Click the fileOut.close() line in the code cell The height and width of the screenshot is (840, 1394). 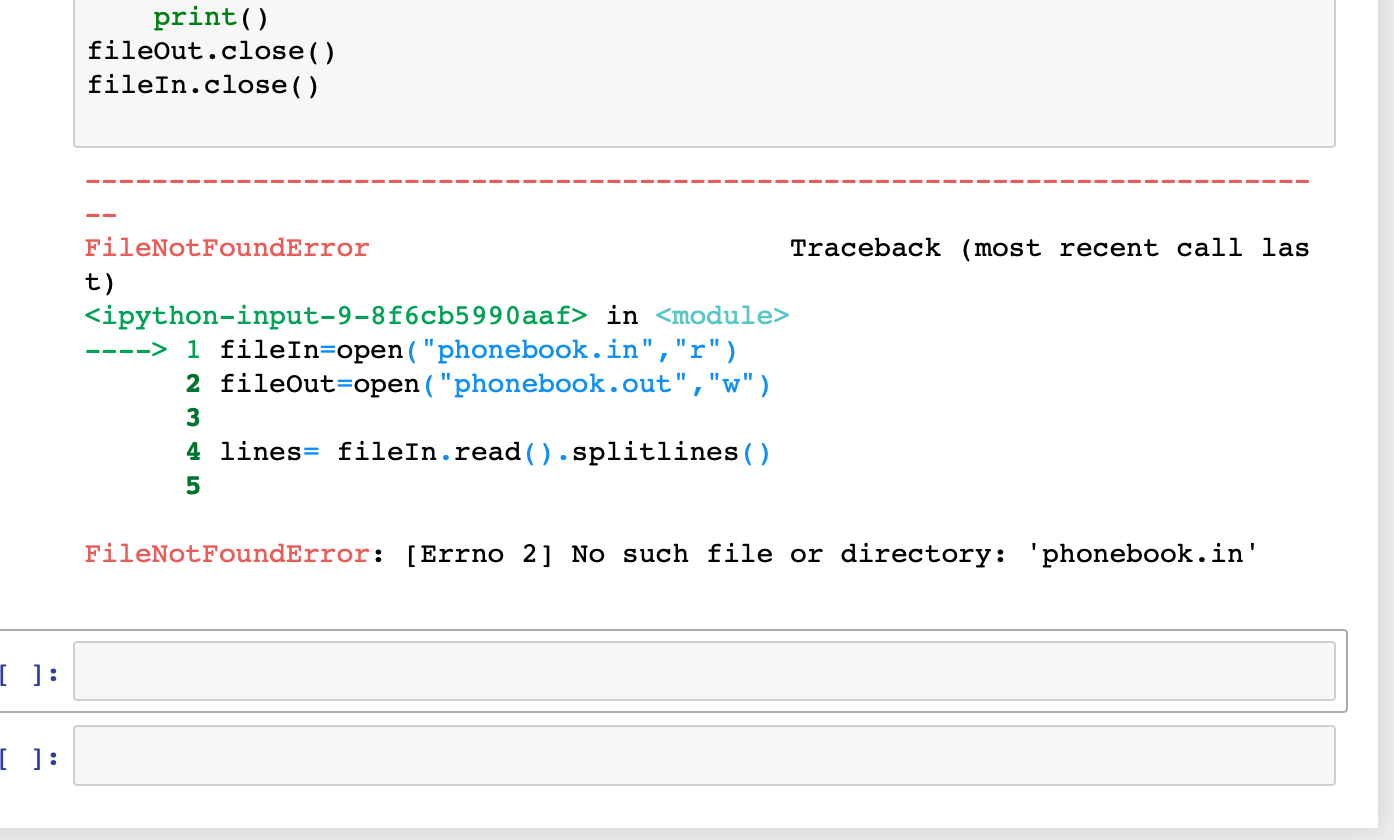210,50
